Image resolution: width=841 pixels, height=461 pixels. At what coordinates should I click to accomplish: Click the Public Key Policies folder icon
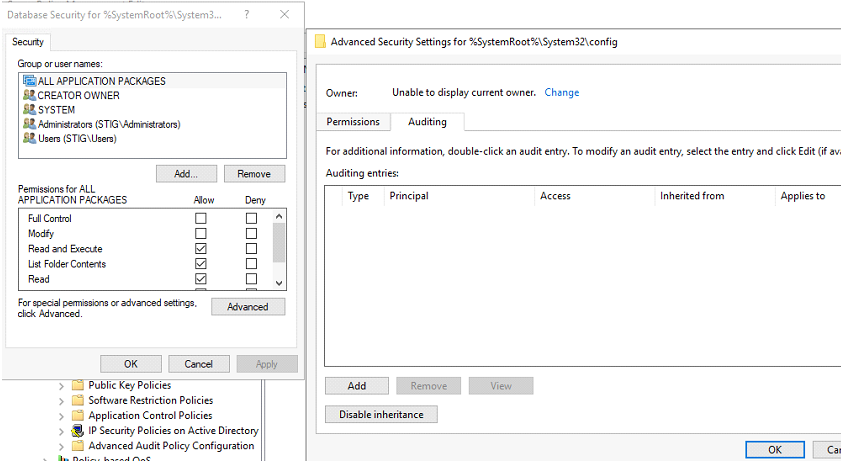tap(78, 385)
